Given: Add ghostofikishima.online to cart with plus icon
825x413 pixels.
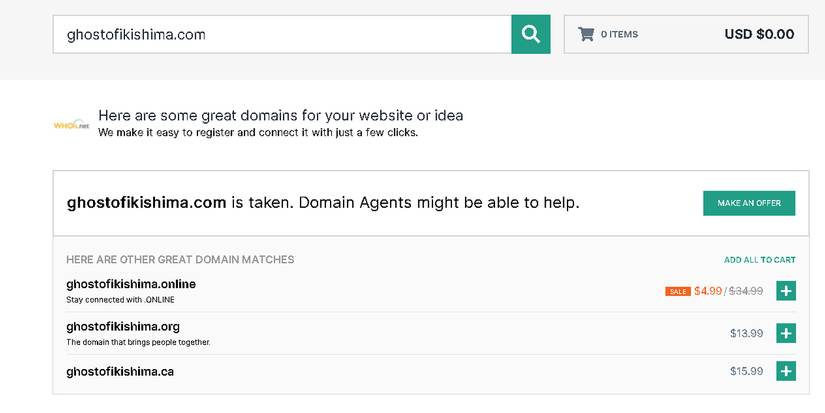Looking at the screenshot, I should coord(786,291).
